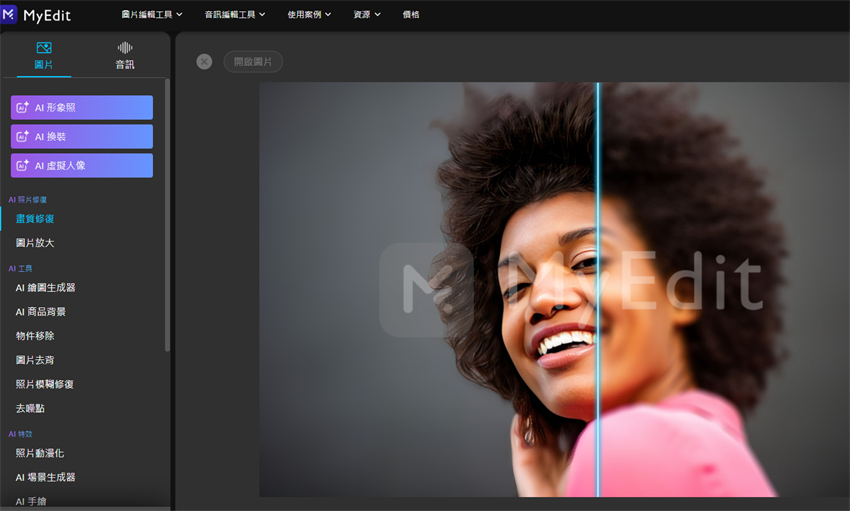Open the 照片模糊修復 tool
Screen dimensions: 850x511
(x=44, y=384)
